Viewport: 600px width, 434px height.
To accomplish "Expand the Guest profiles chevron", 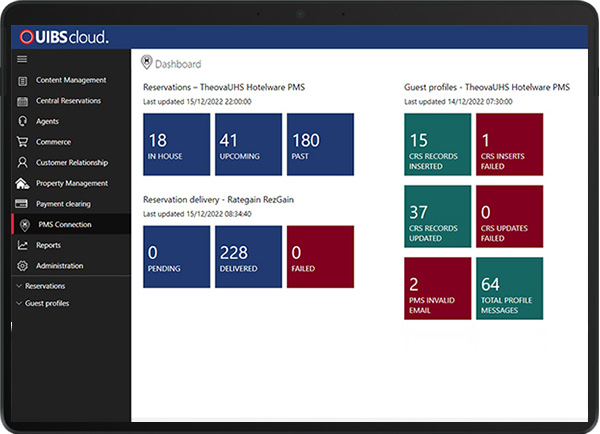I will (19, 303).
